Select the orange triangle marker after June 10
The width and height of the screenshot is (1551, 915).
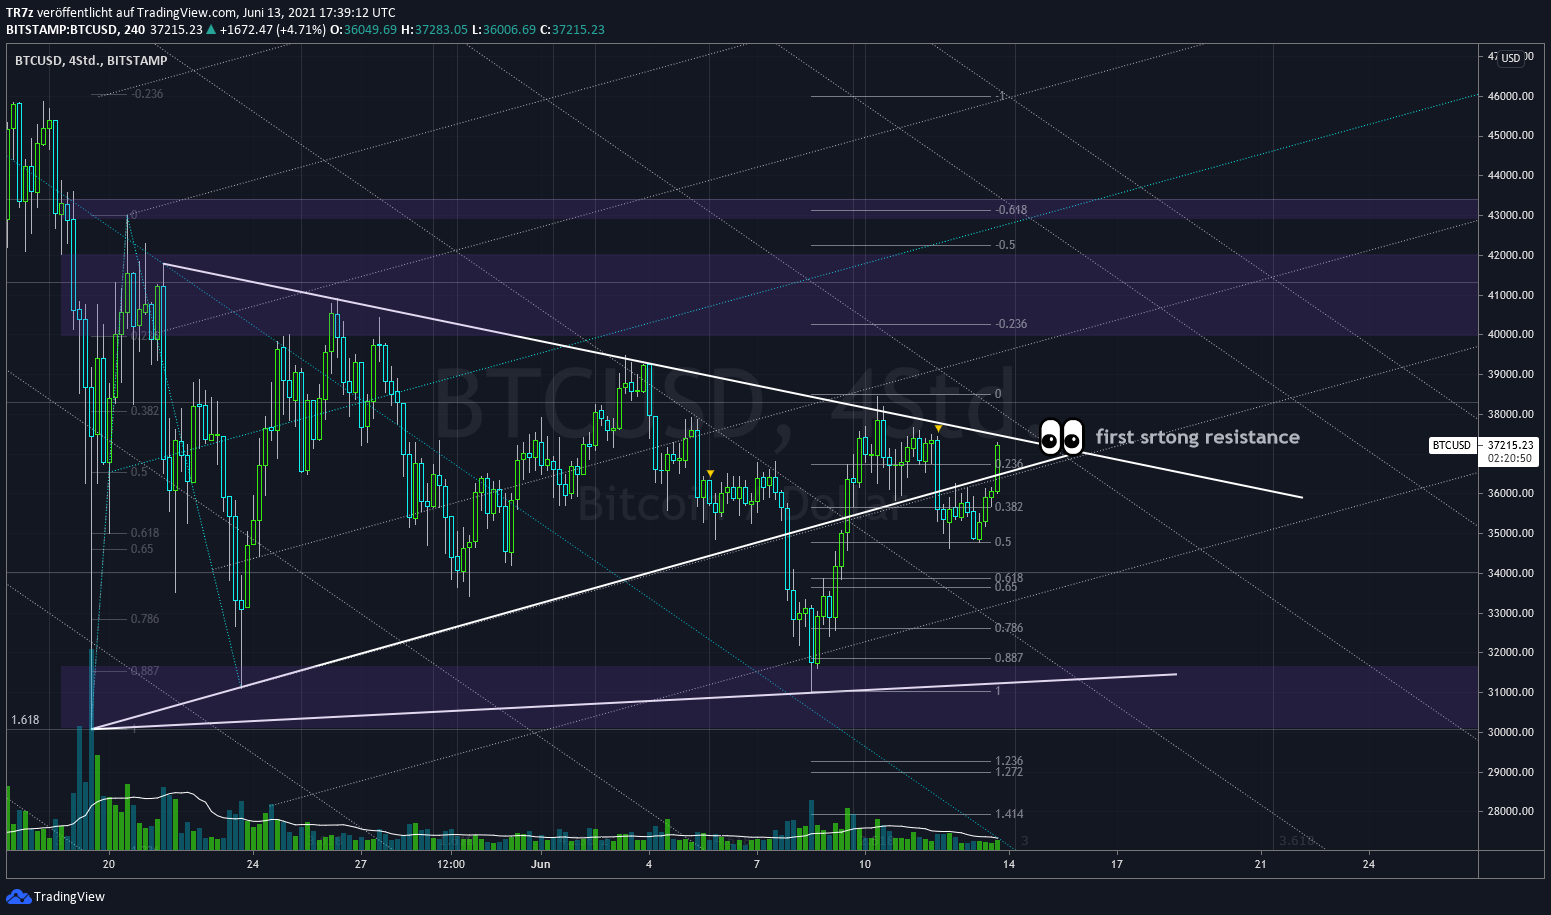938,428
